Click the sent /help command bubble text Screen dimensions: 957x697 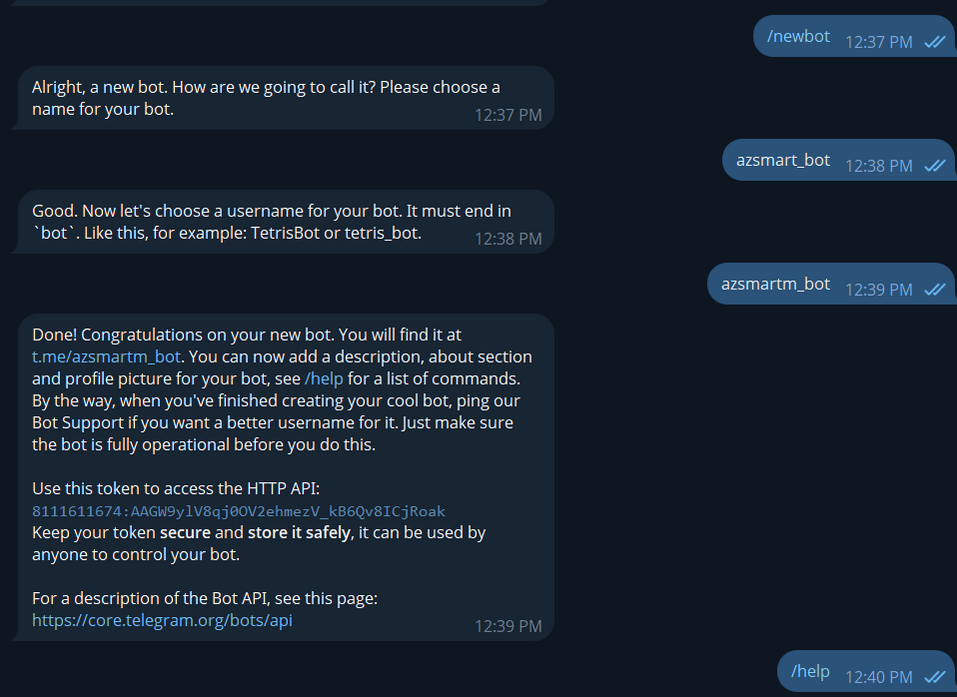tap(810, 671)
